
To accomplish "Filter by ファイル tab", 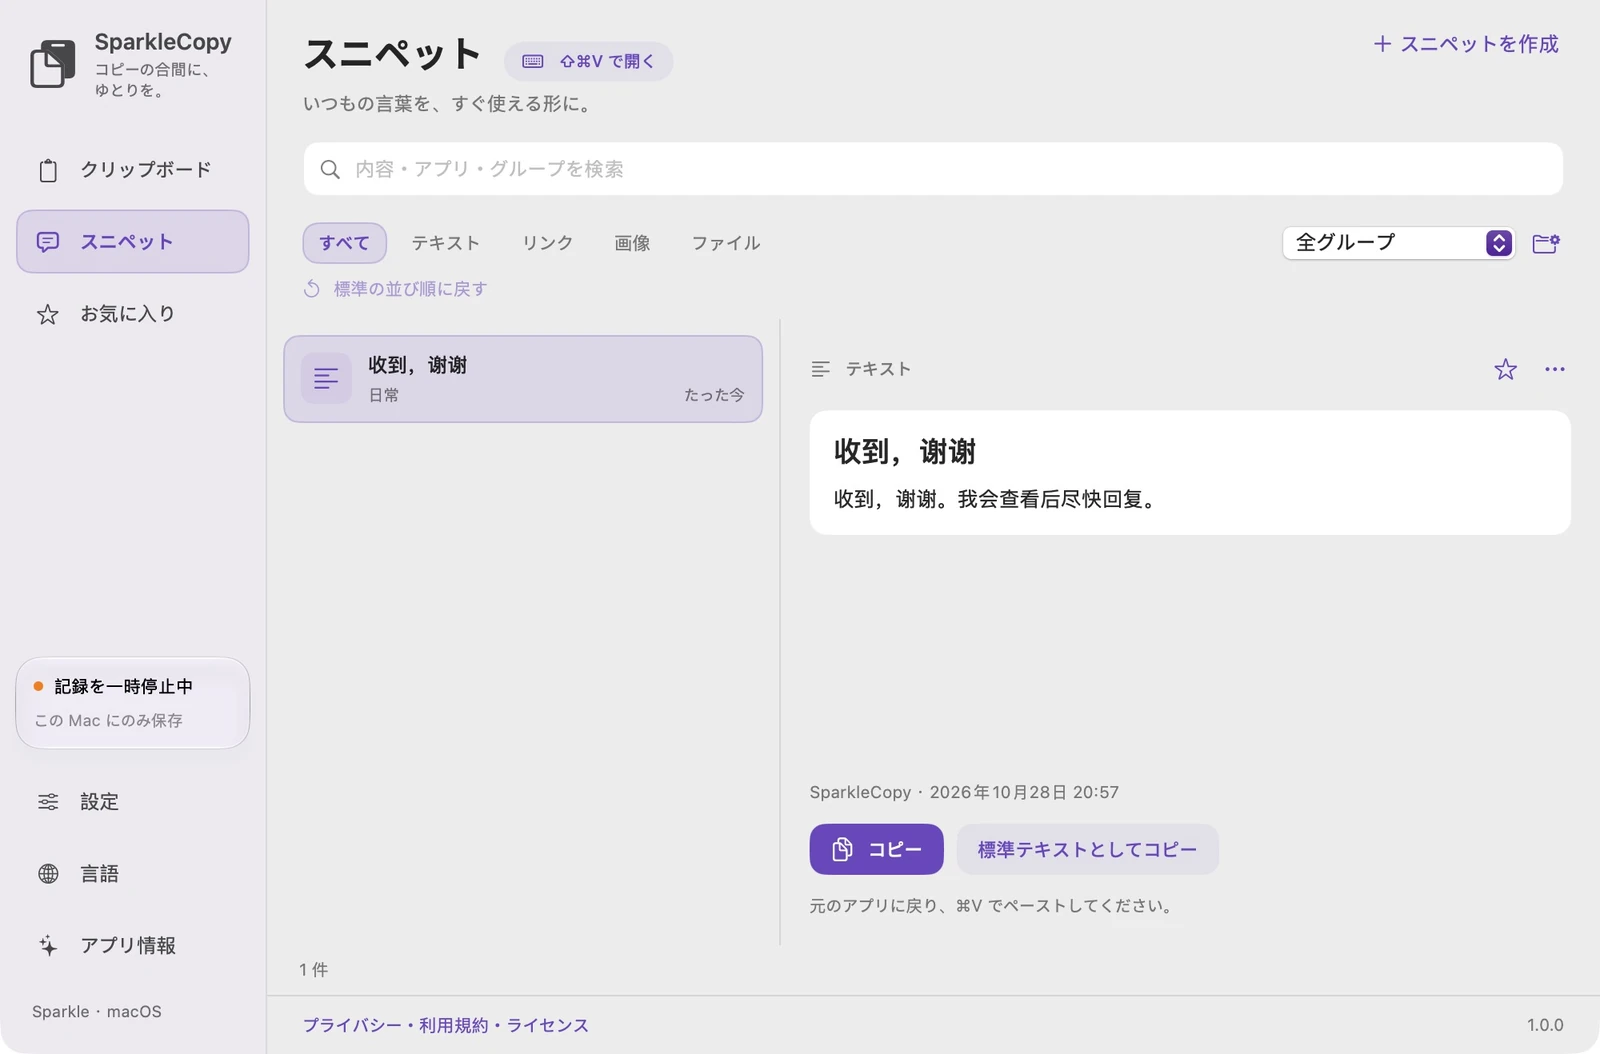I will pos(726,243).
